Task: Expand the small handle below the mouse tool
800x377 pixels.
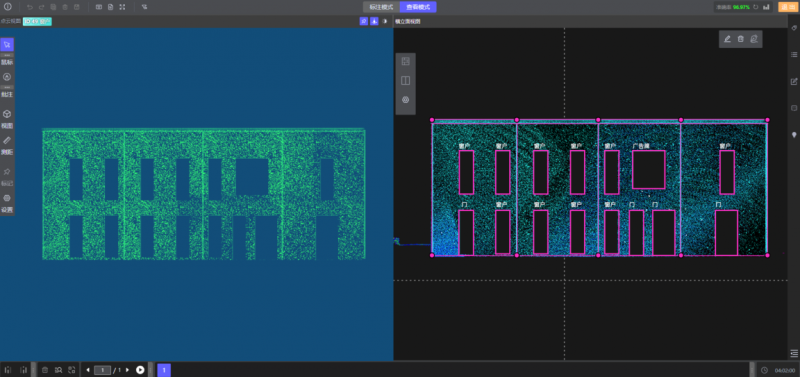Action: pos(7,55)
